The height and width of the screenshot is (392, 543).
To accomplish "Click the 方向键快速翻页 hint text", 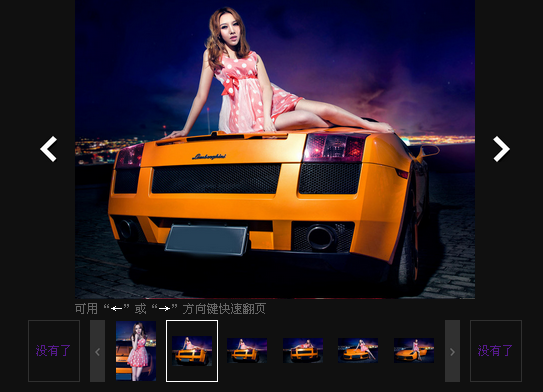I will click(224, 309).
